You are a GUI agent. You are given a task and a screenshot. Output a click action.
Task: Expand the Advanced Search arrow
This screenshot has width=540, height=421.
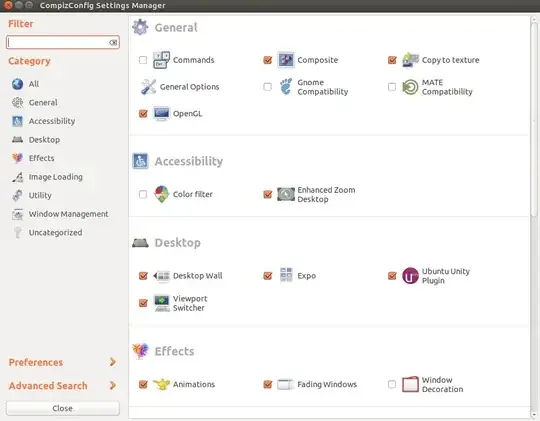[112, 385]
